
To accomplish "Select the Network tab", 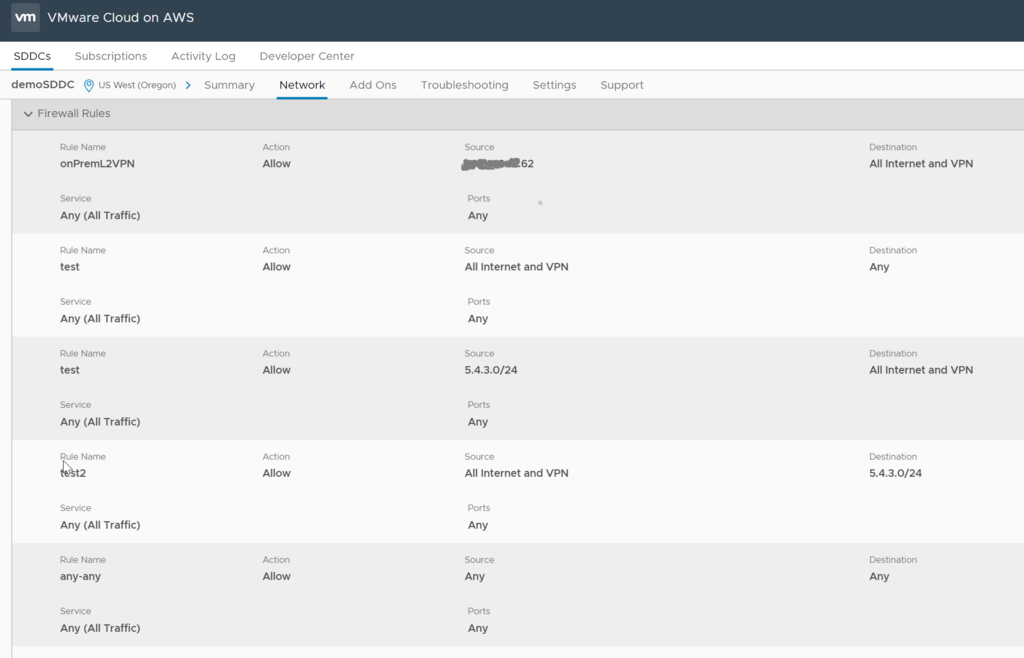I will pos(302,85).
